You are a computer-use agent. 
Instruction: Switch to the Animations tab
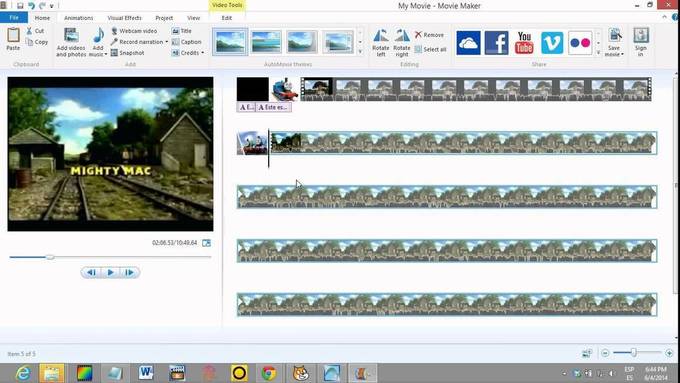[78, 18]
